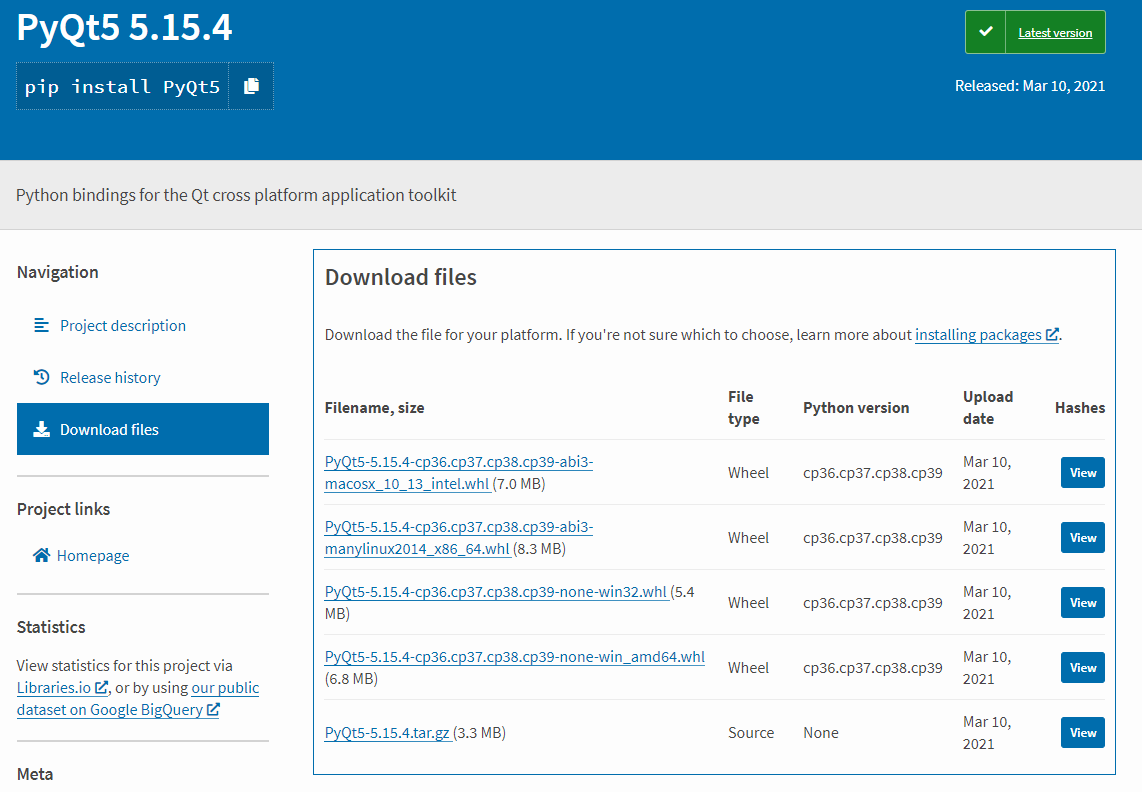The image size is (1142, 792).
Task: Click external-link icon next to Libraries.io
Action: click(101, 687)
